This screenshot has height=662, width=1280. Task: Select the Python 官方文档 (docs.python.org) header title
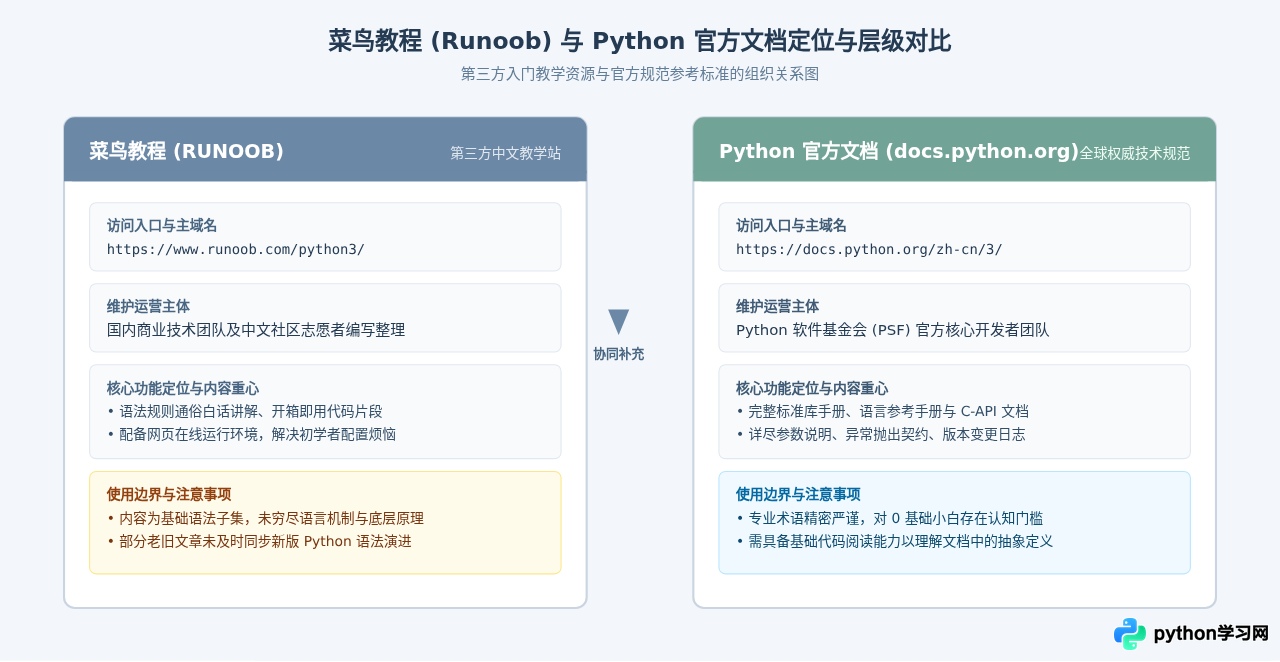899,151
